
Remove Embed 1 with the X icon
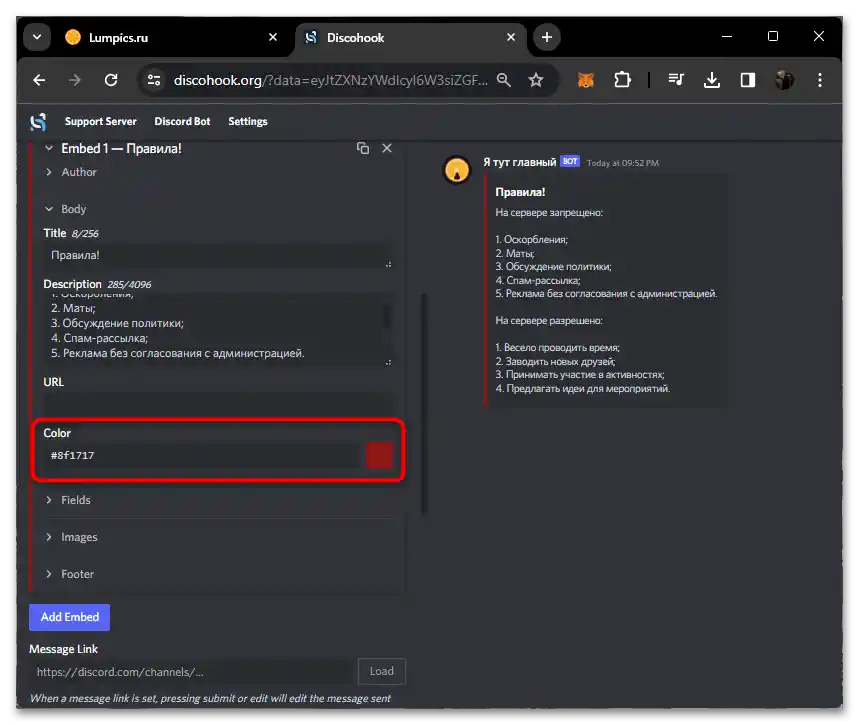point(387,149)
